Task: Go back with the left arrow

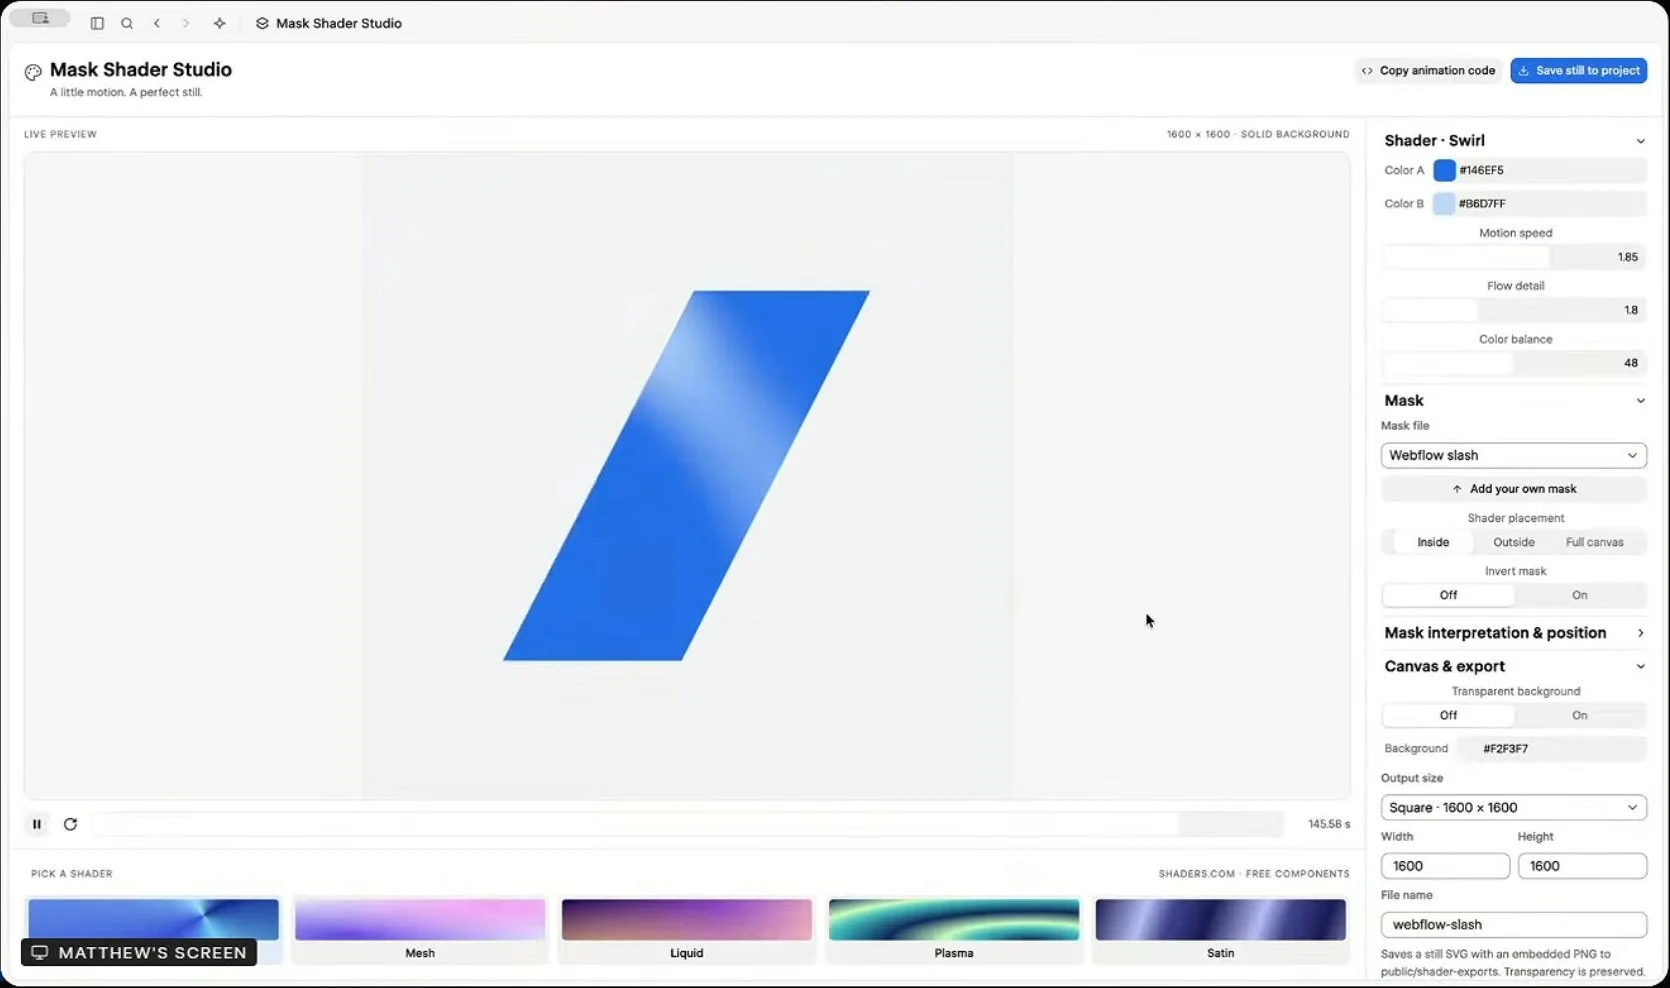Action: click(157, 23)
